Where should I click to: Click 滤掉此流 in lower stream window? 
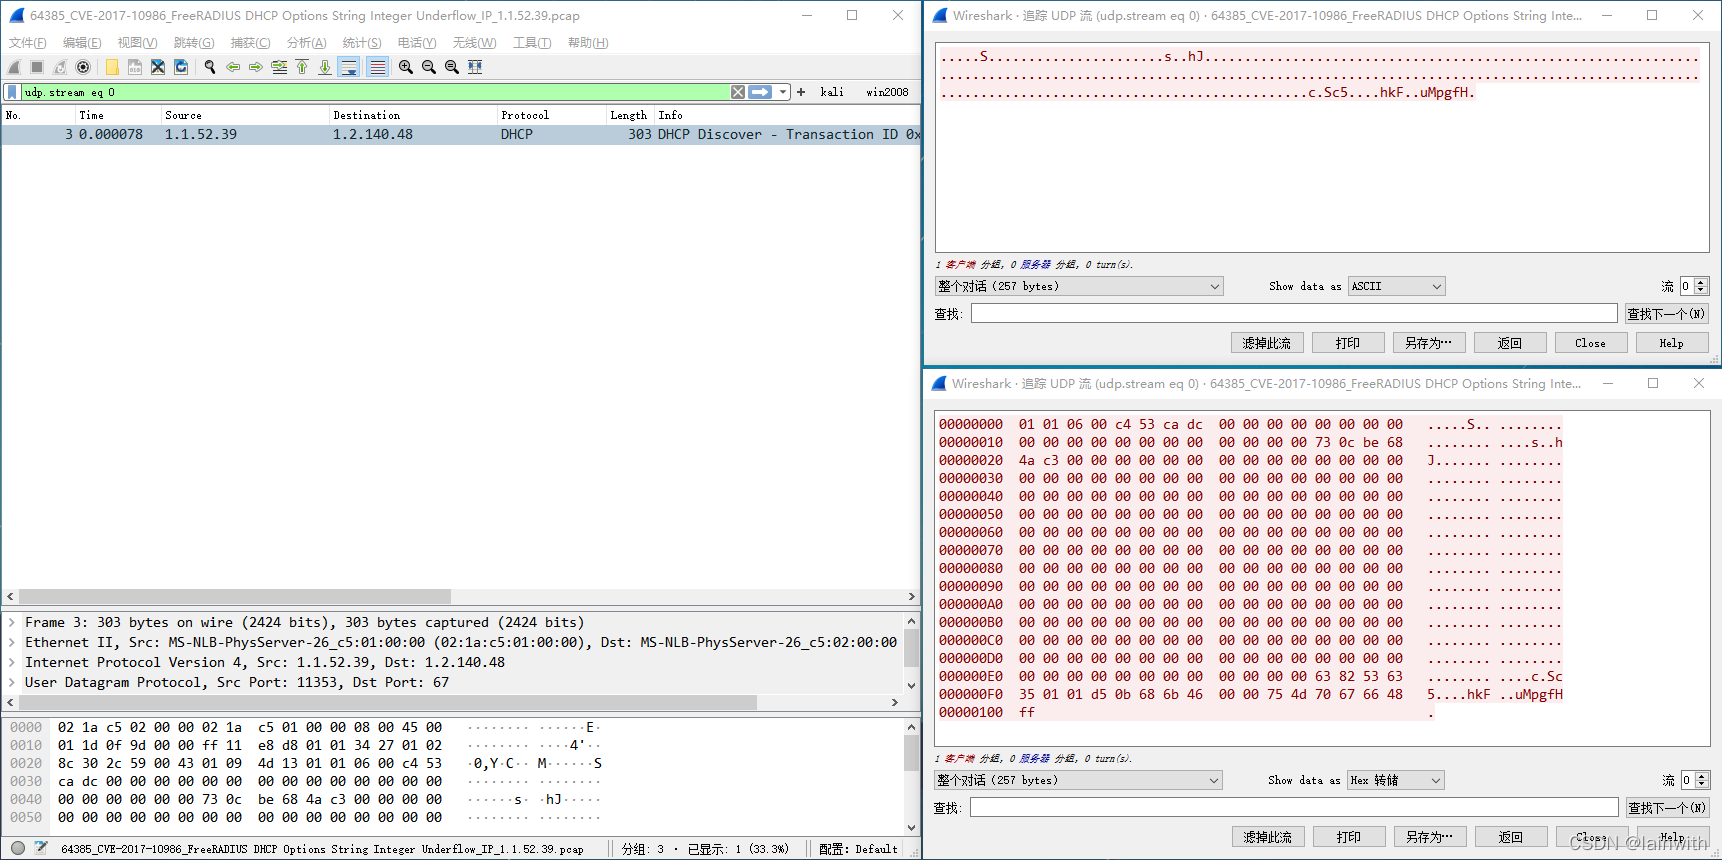point(1268,837)
